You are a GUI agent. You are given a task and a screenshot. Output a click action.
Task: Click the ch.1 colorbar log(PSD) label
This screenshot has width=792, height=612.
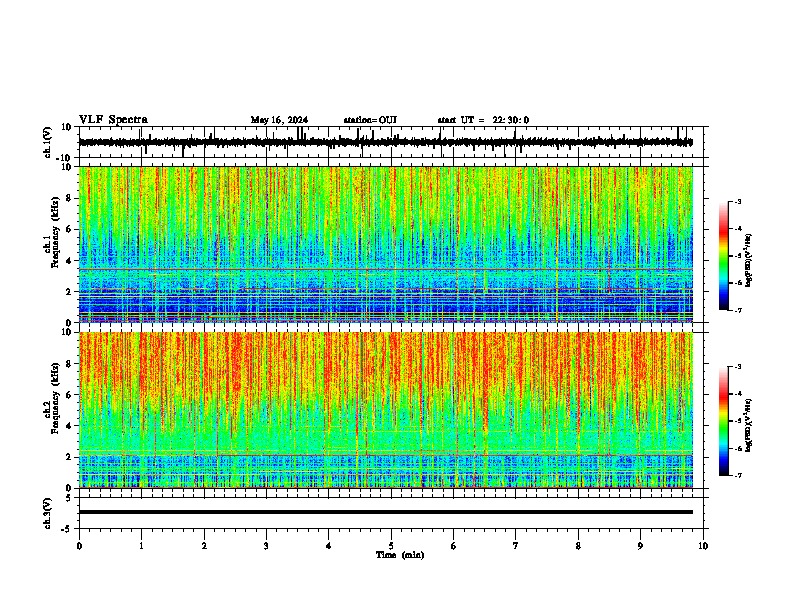click(x=748, y=261)
